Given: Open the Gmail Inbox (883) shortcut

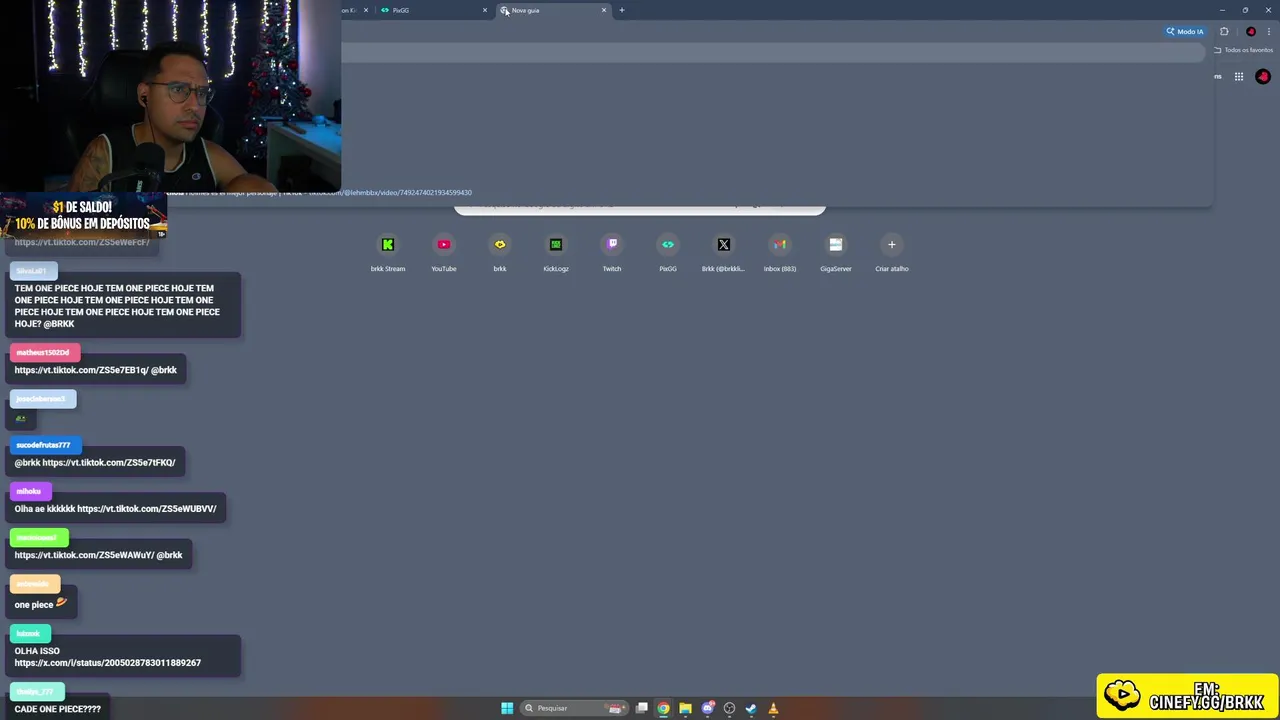Looking at the screenshot, I should [780, 252].
